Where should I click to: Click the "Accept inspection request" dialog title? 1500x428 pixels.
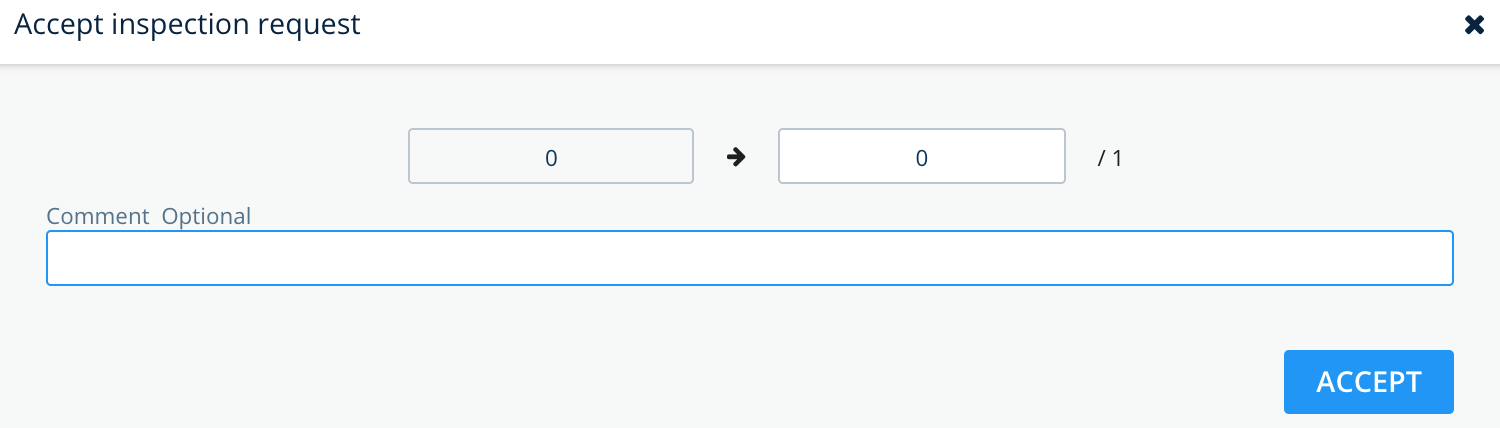coord(187,25)
